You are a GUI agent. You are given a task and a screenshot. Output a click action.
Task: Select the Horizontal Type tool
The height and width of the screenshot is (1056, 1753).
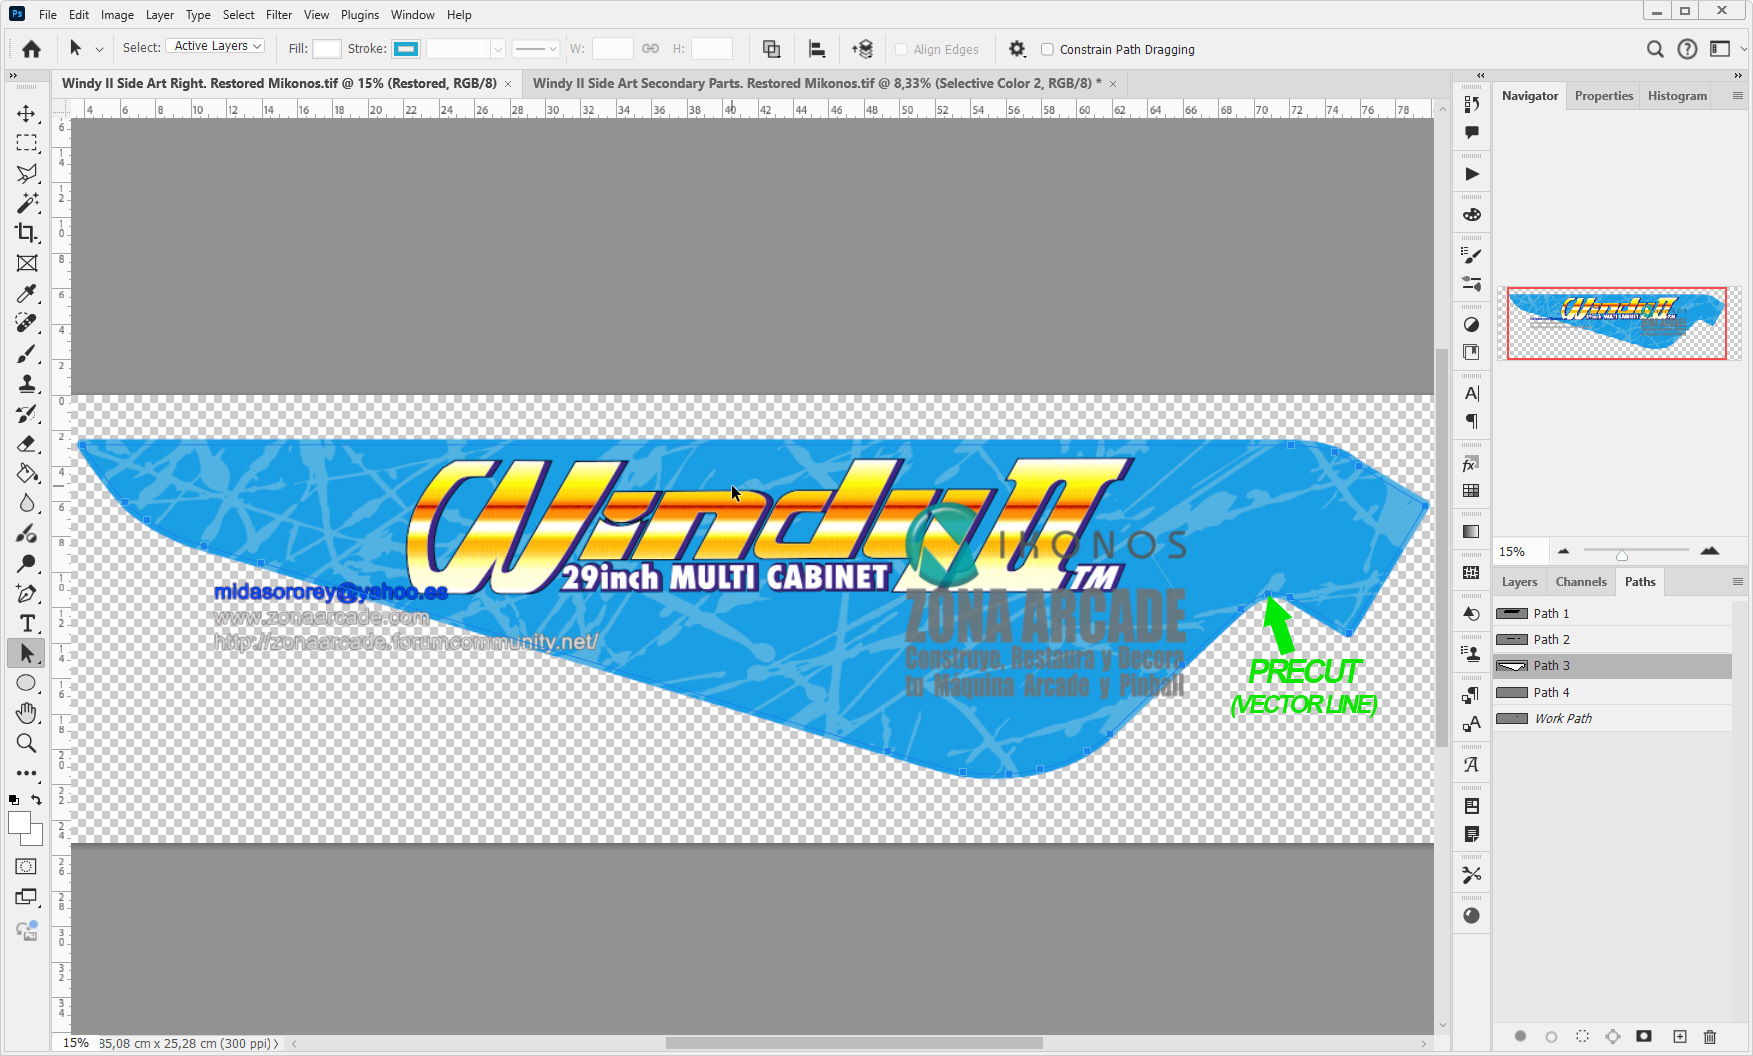point(27,624)
